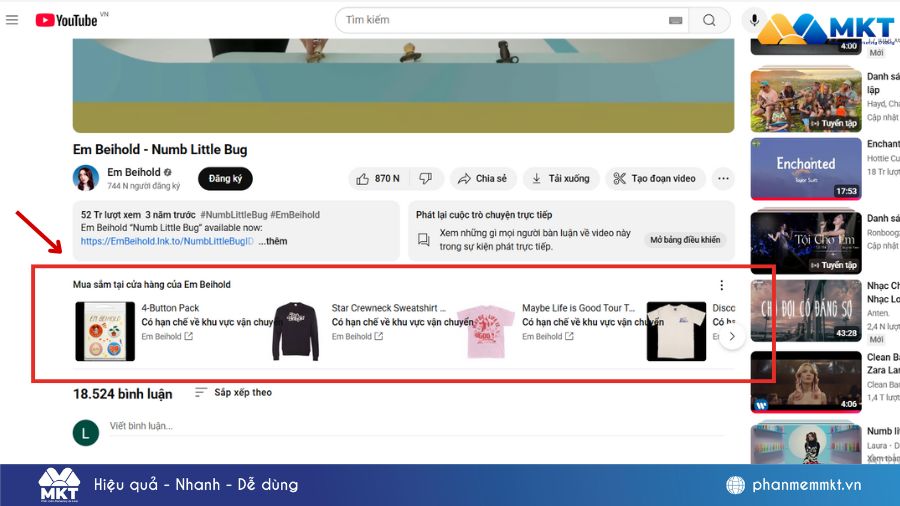Open the hamburger guide menu
900x506 pixels.
12,20
